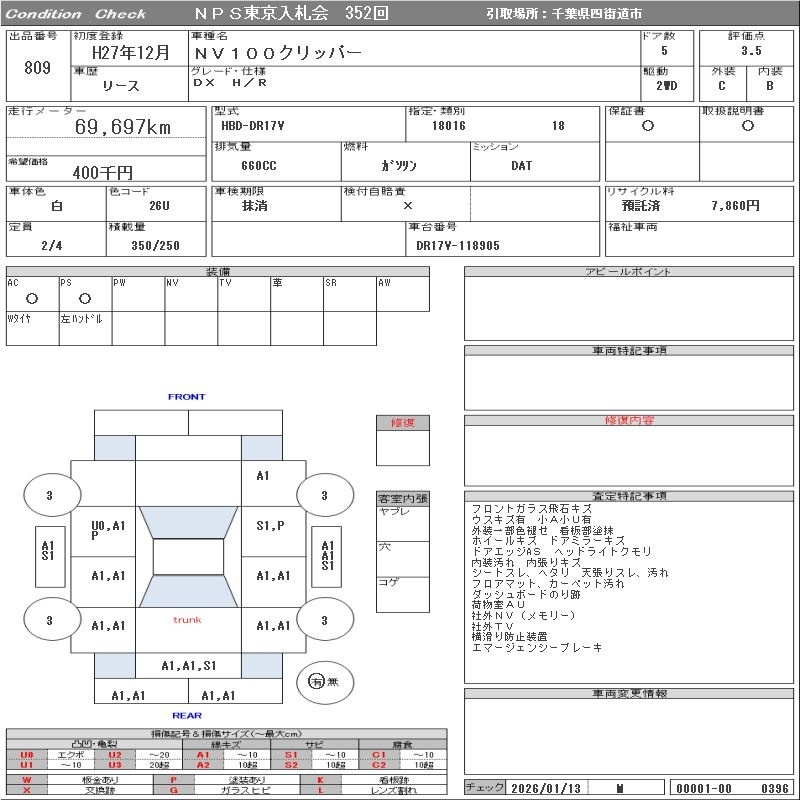
Task: Click the lot number 809
Action: [36, 68]
